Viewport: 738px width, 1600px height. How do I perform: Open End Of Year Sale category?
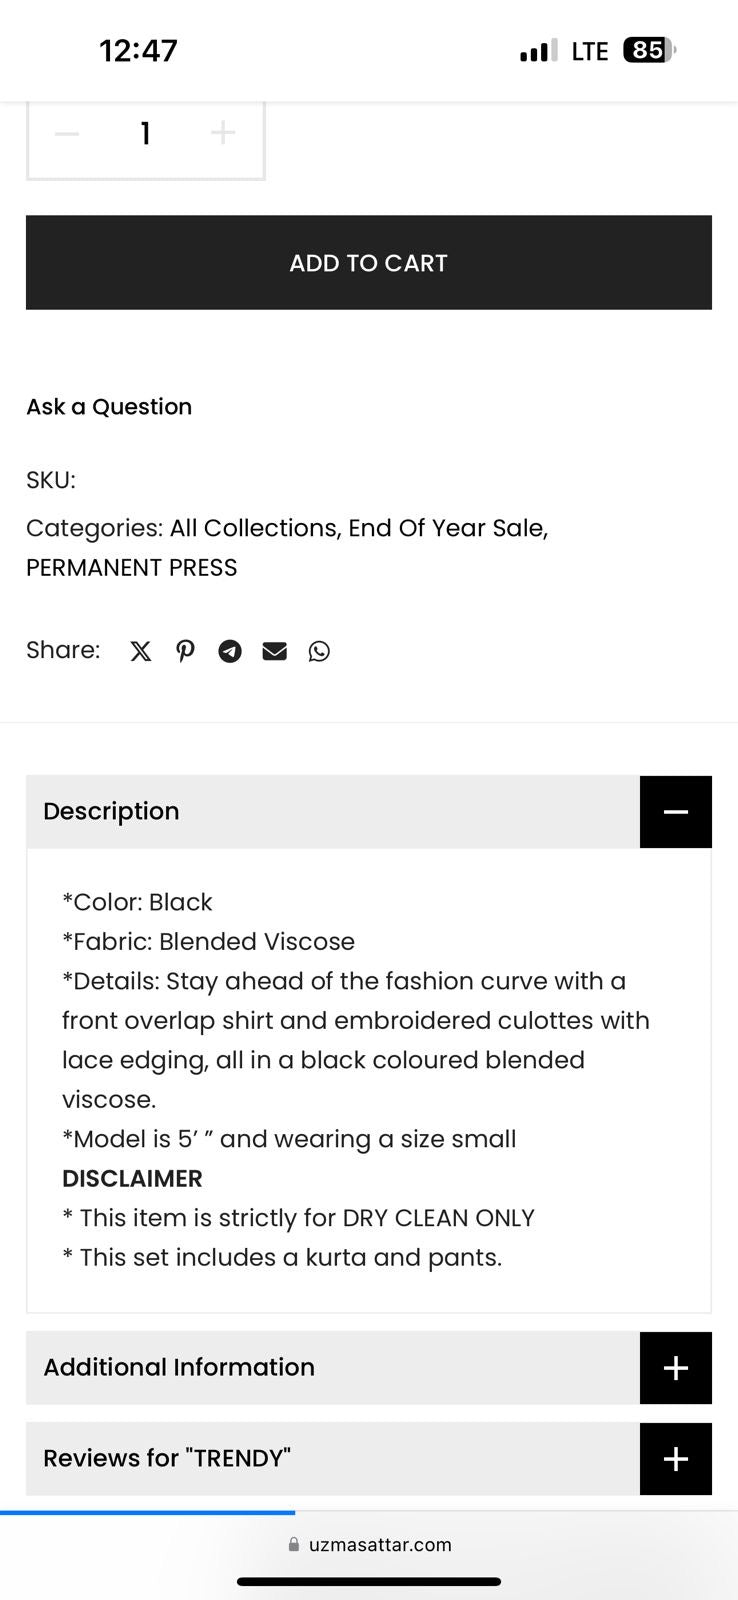click(x=446, y=528)
